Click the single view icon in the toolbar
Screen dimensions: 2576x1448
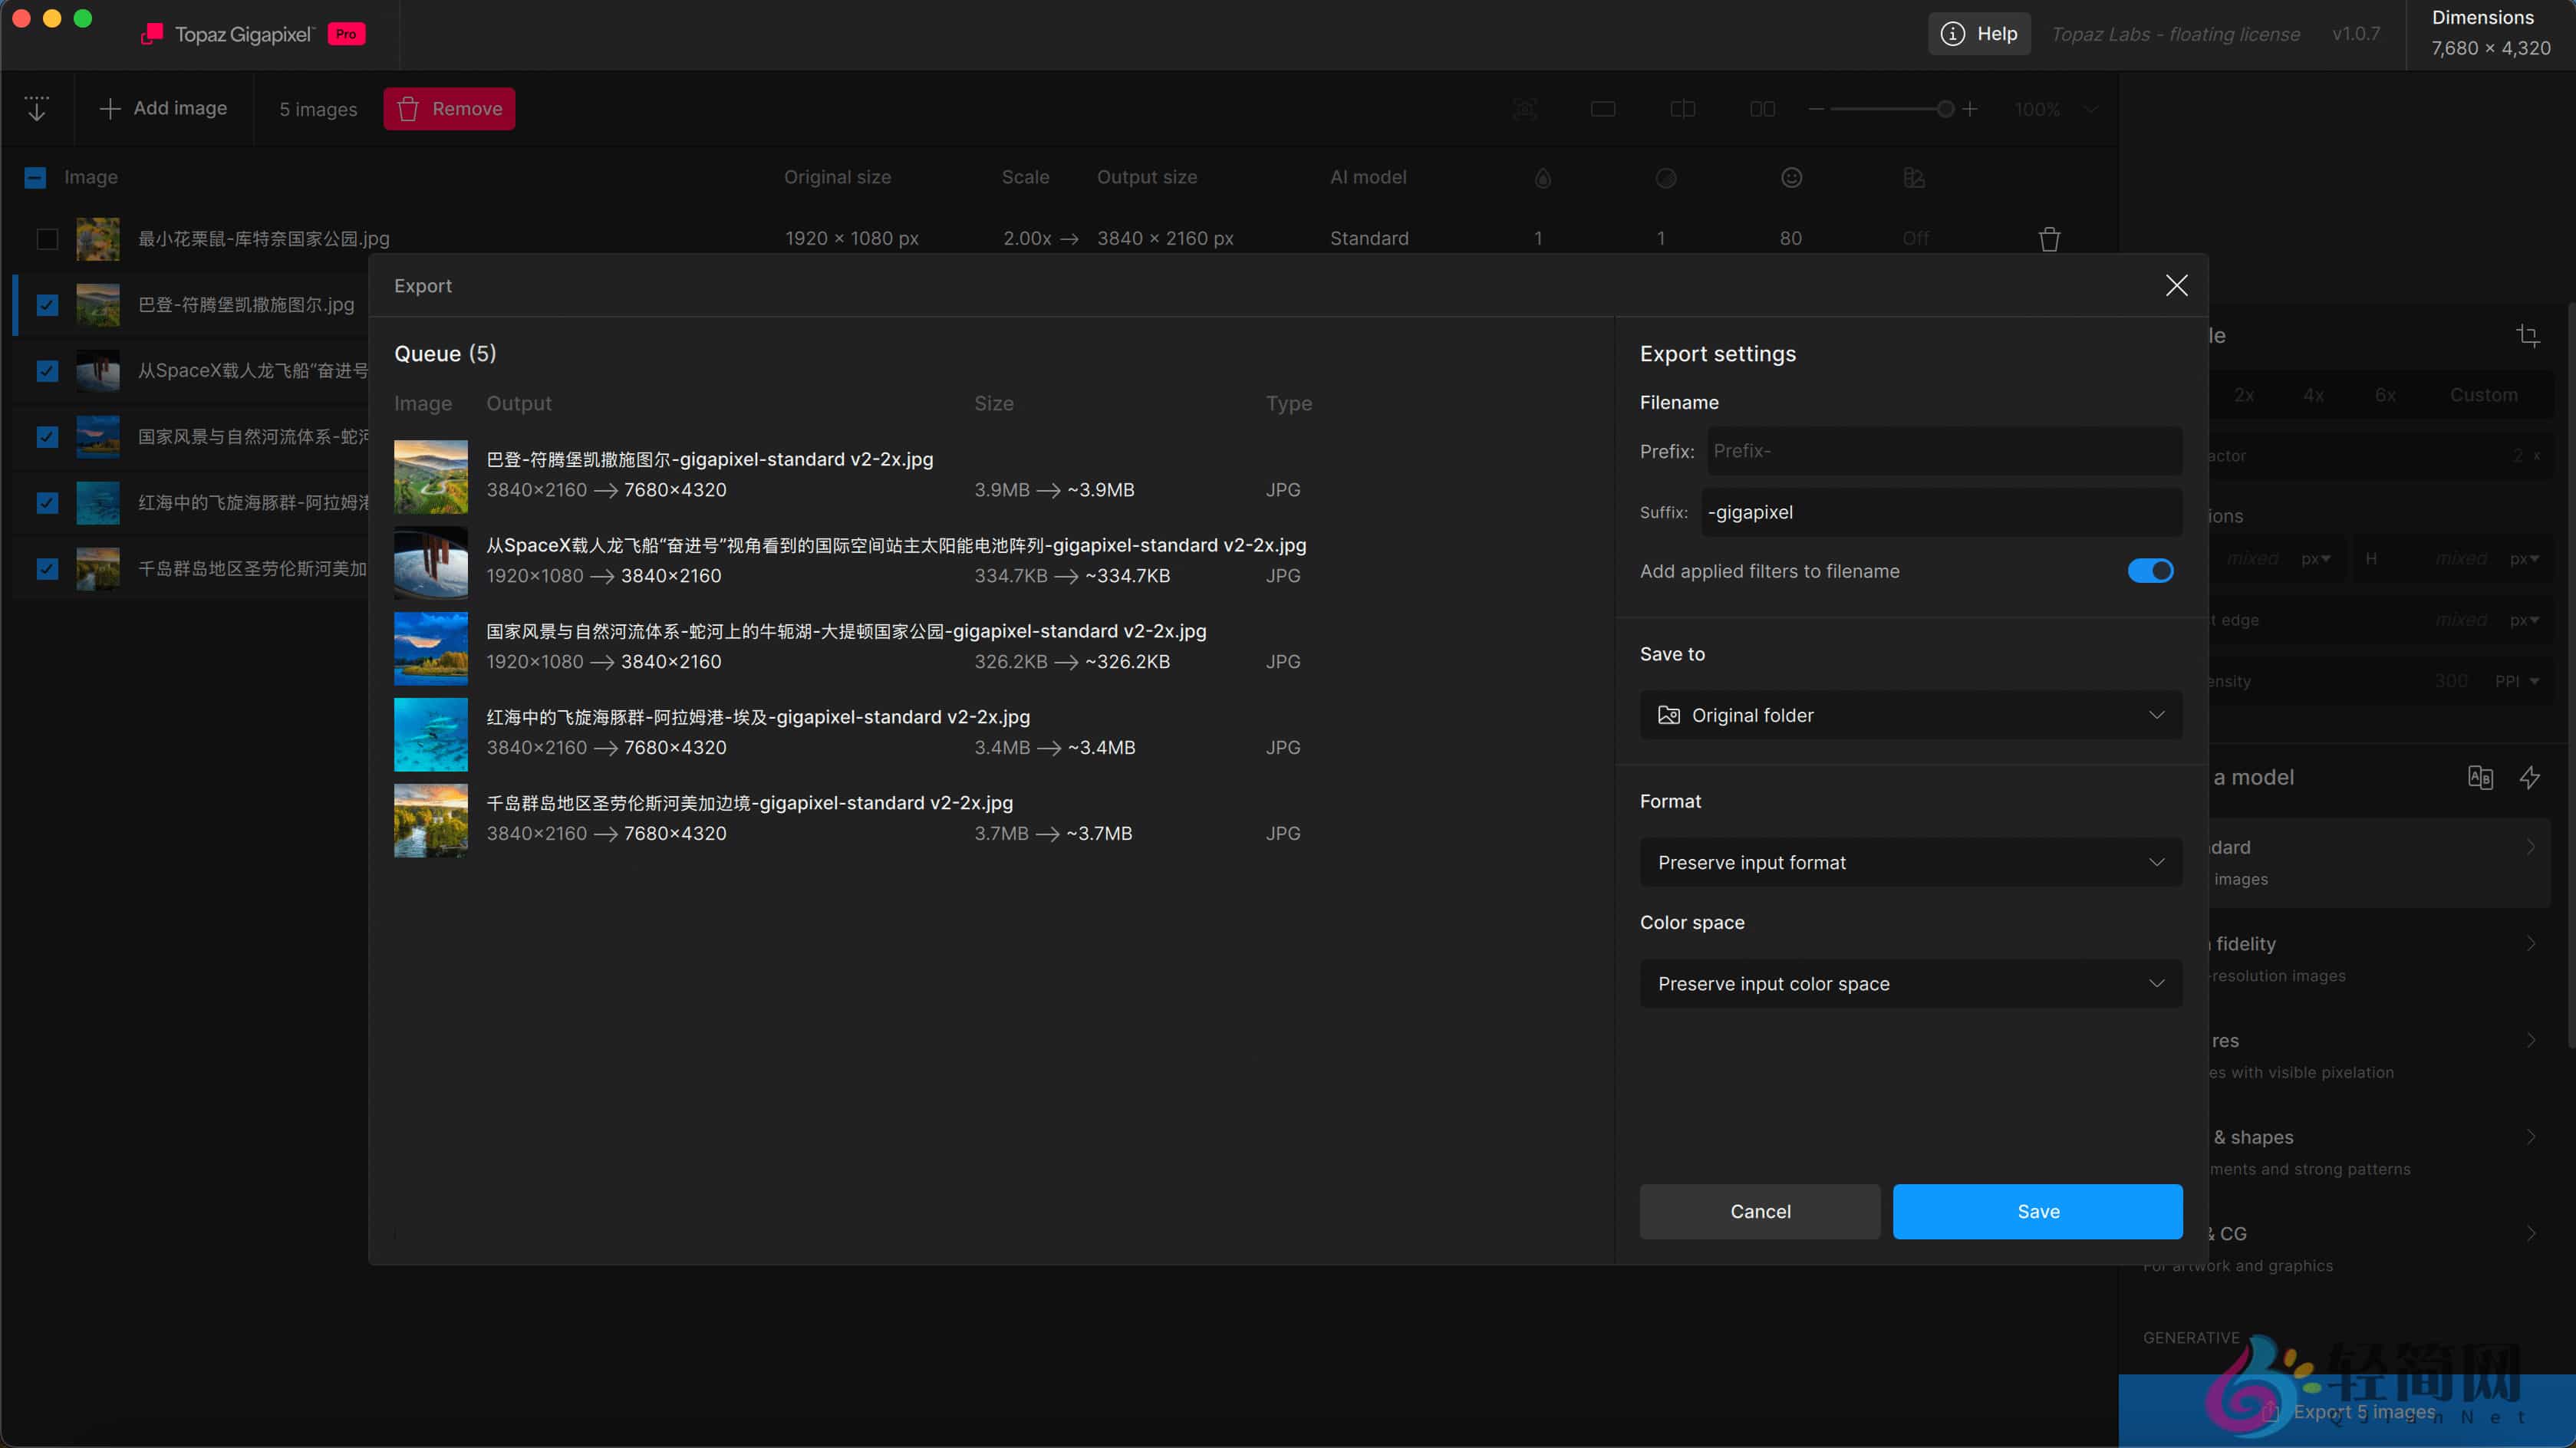pos(1603,109)
